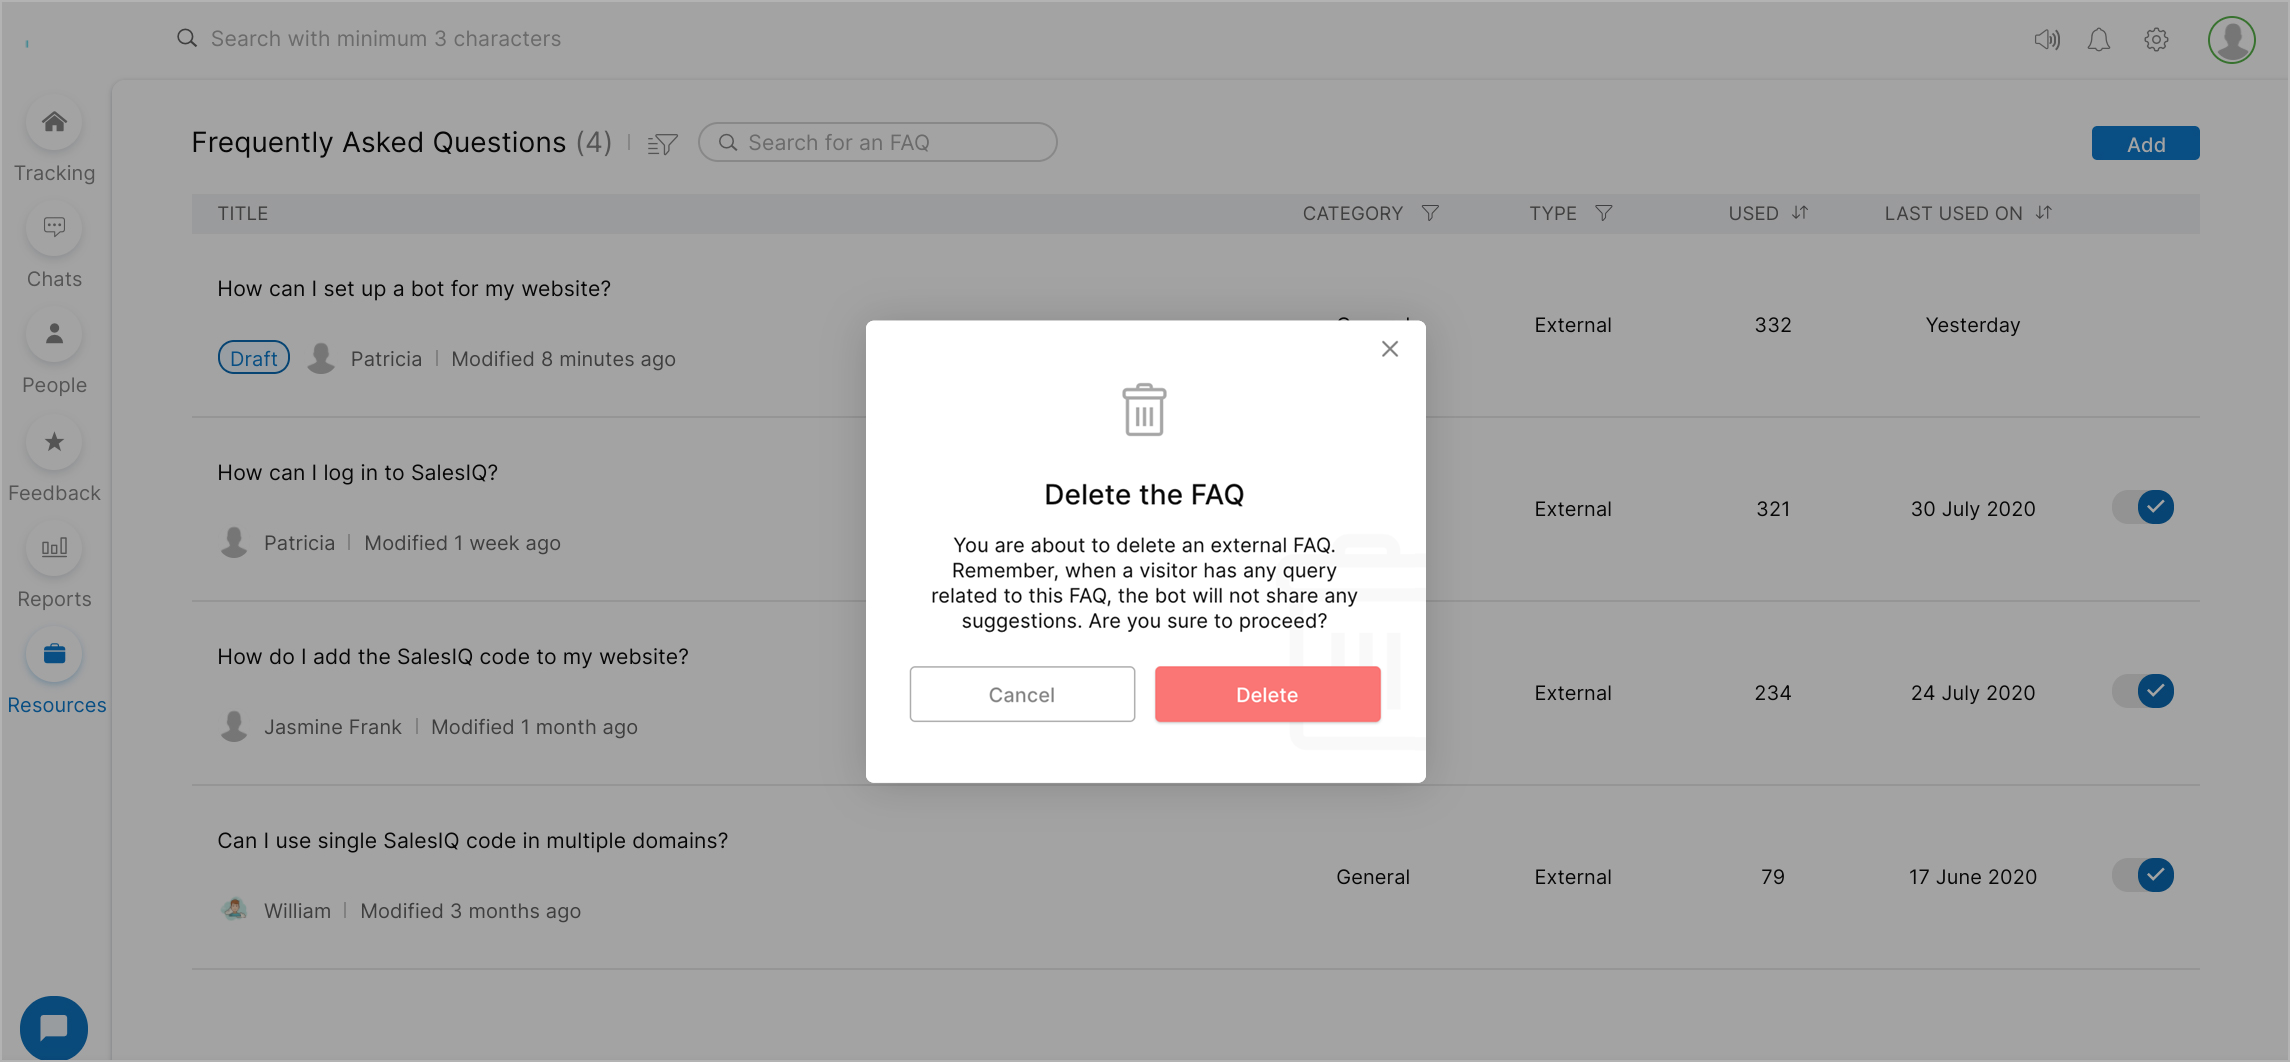Click the Resources label in the sidebar
Screen dimensions: 2290x1062
tap(57, 705)
